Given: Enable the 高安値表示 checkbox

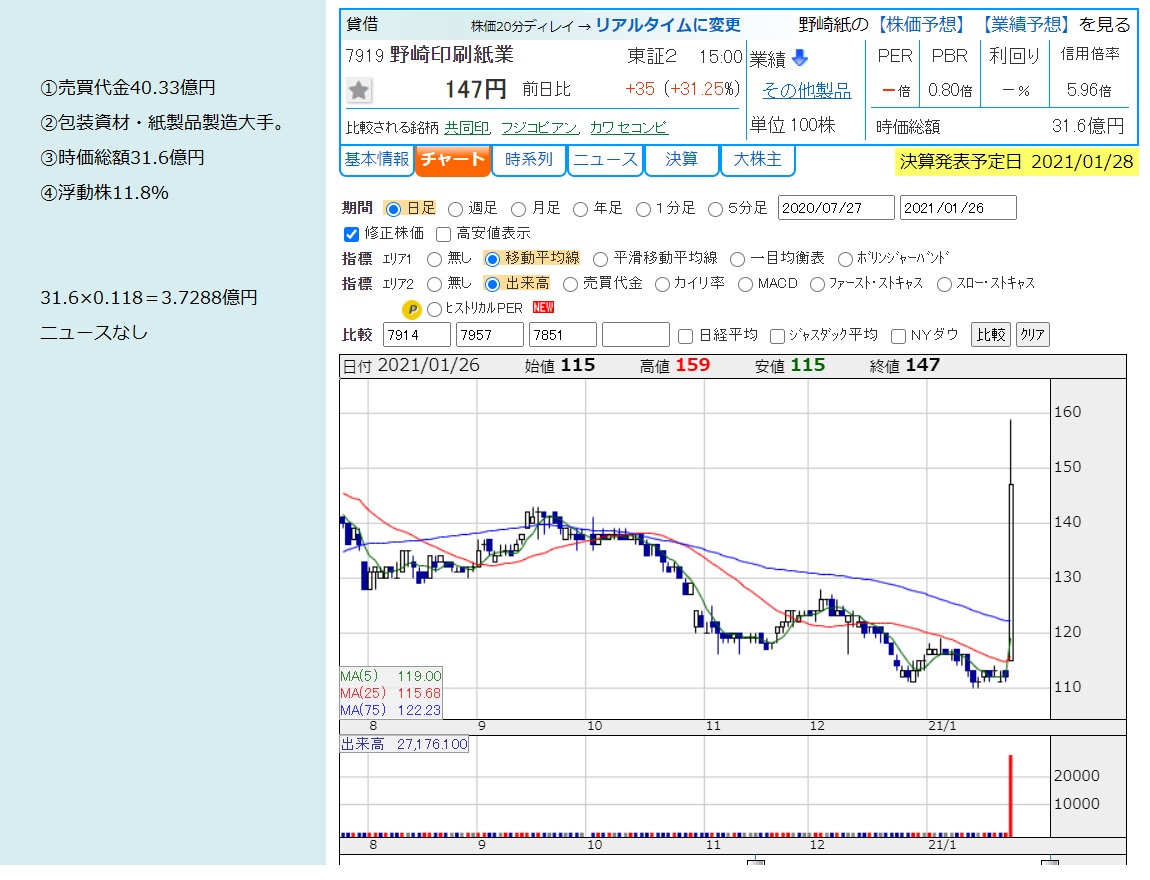Looking at the screenshot, I should (x=443, y=234).
